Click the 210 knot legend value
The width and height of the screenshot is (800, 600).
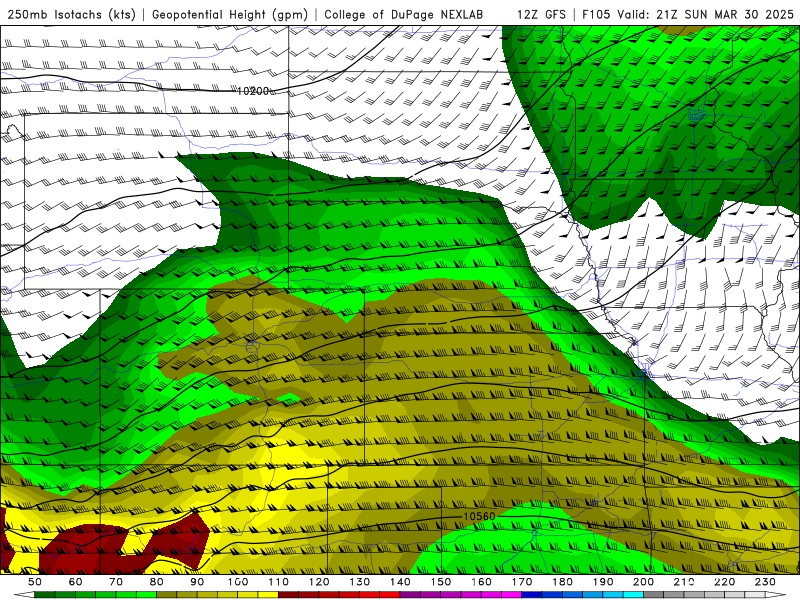[684, 582]
